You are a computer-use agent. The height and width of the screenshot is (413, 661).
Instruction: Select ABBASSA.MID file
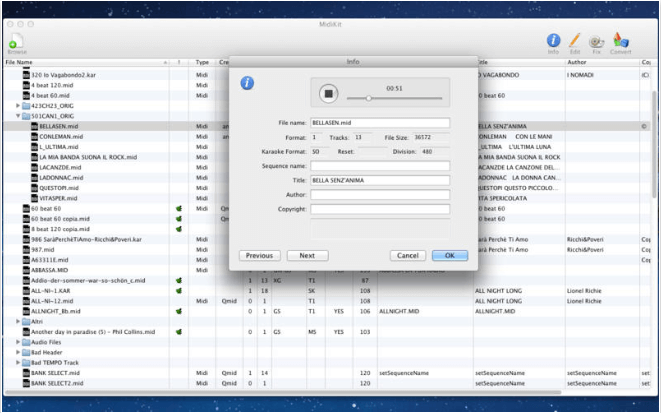click(49, 270)
